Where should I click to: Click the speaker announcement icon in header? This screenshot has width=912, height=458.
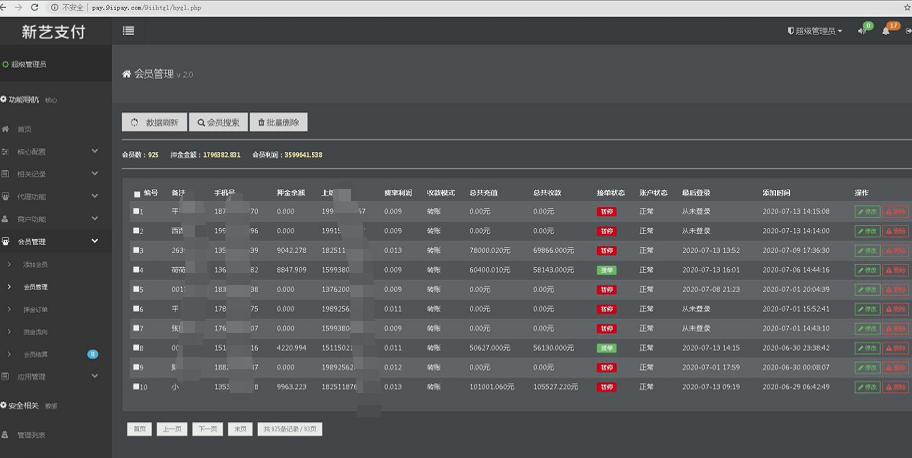click(x=862, y=31)
